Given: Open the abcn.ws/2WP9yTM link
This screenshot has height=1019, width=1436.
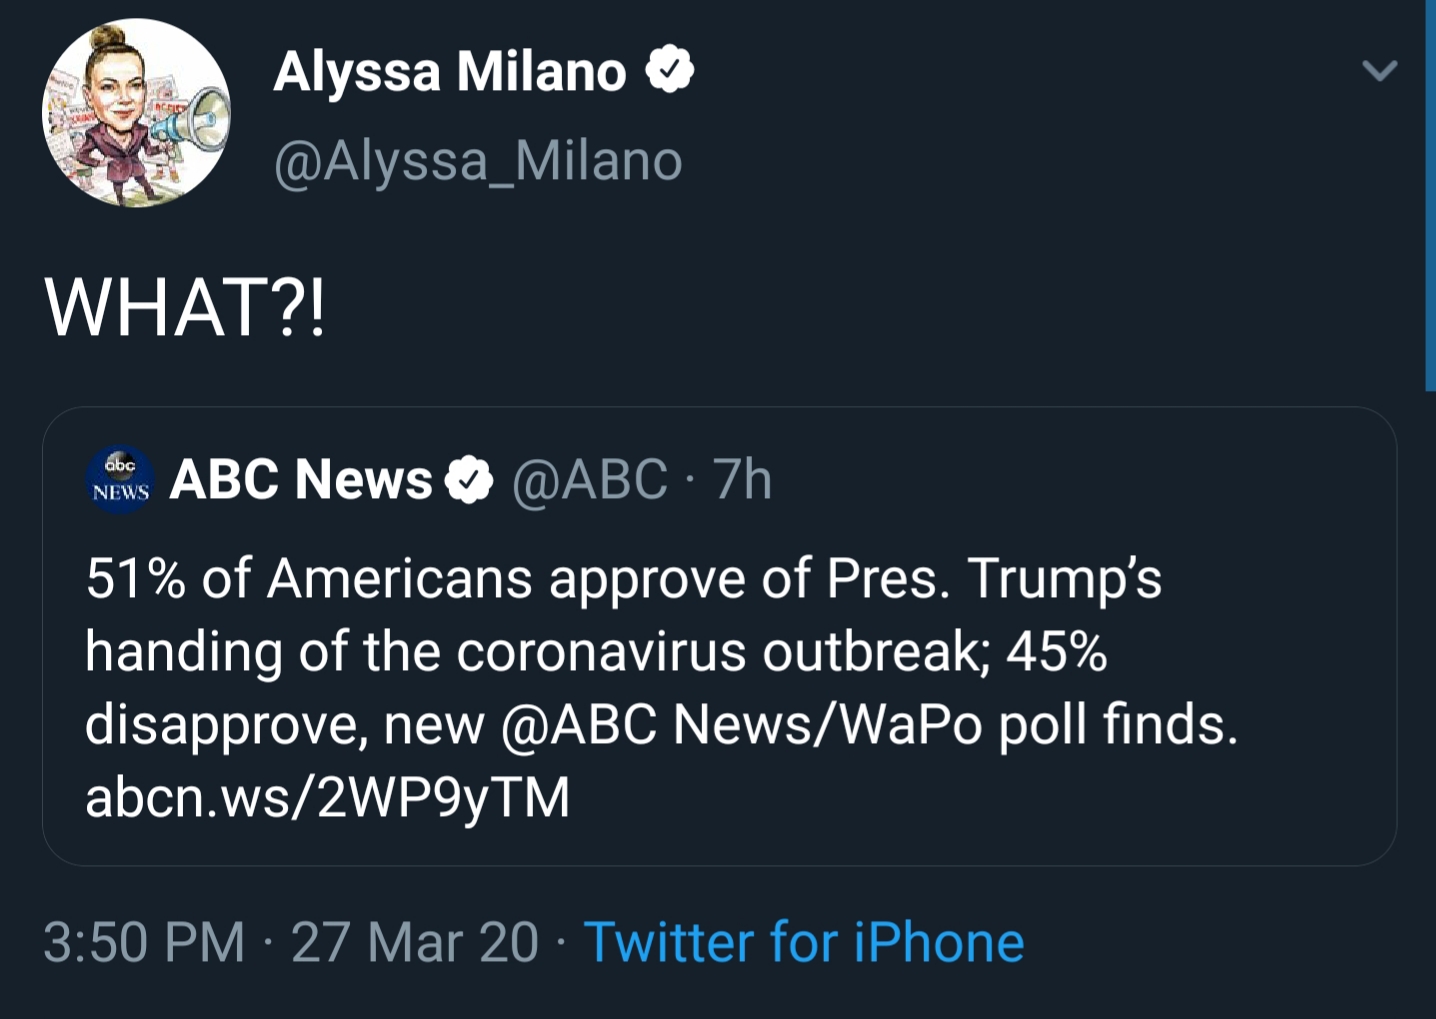Looking at the screenshot, I should pos(328,797).
